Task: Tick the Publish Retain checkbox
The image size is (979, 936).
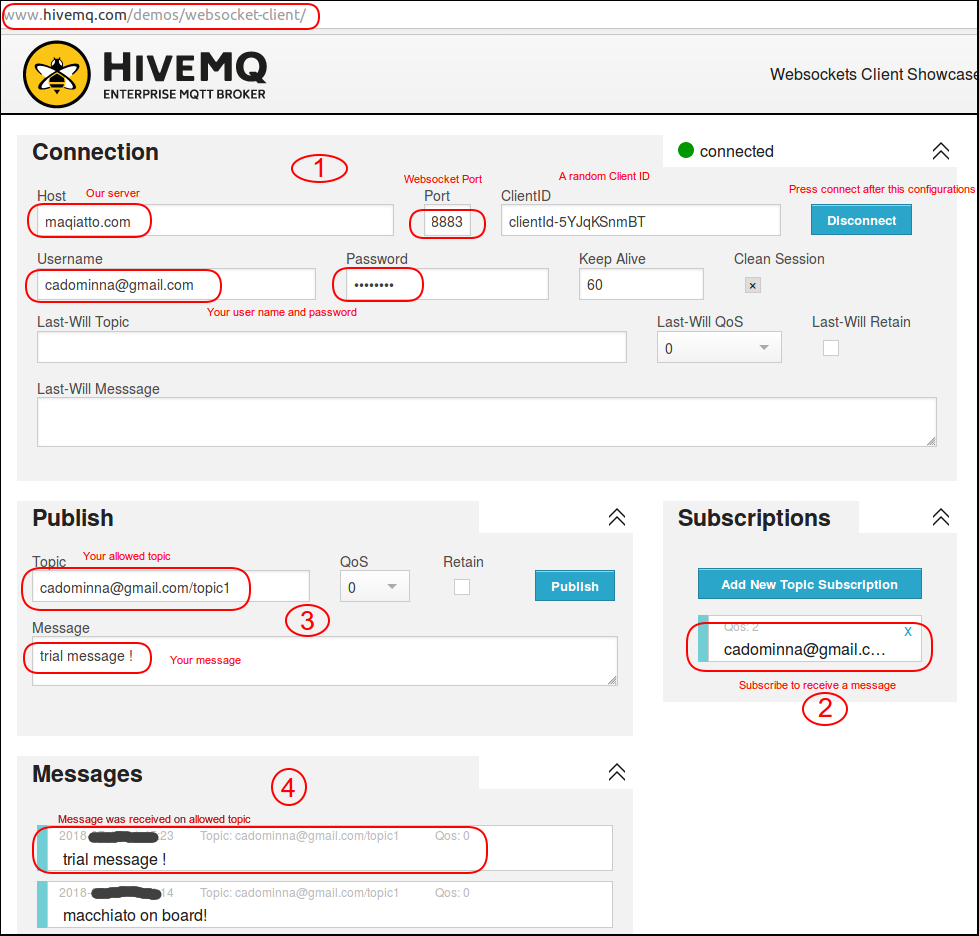Action: pos(462,587)
